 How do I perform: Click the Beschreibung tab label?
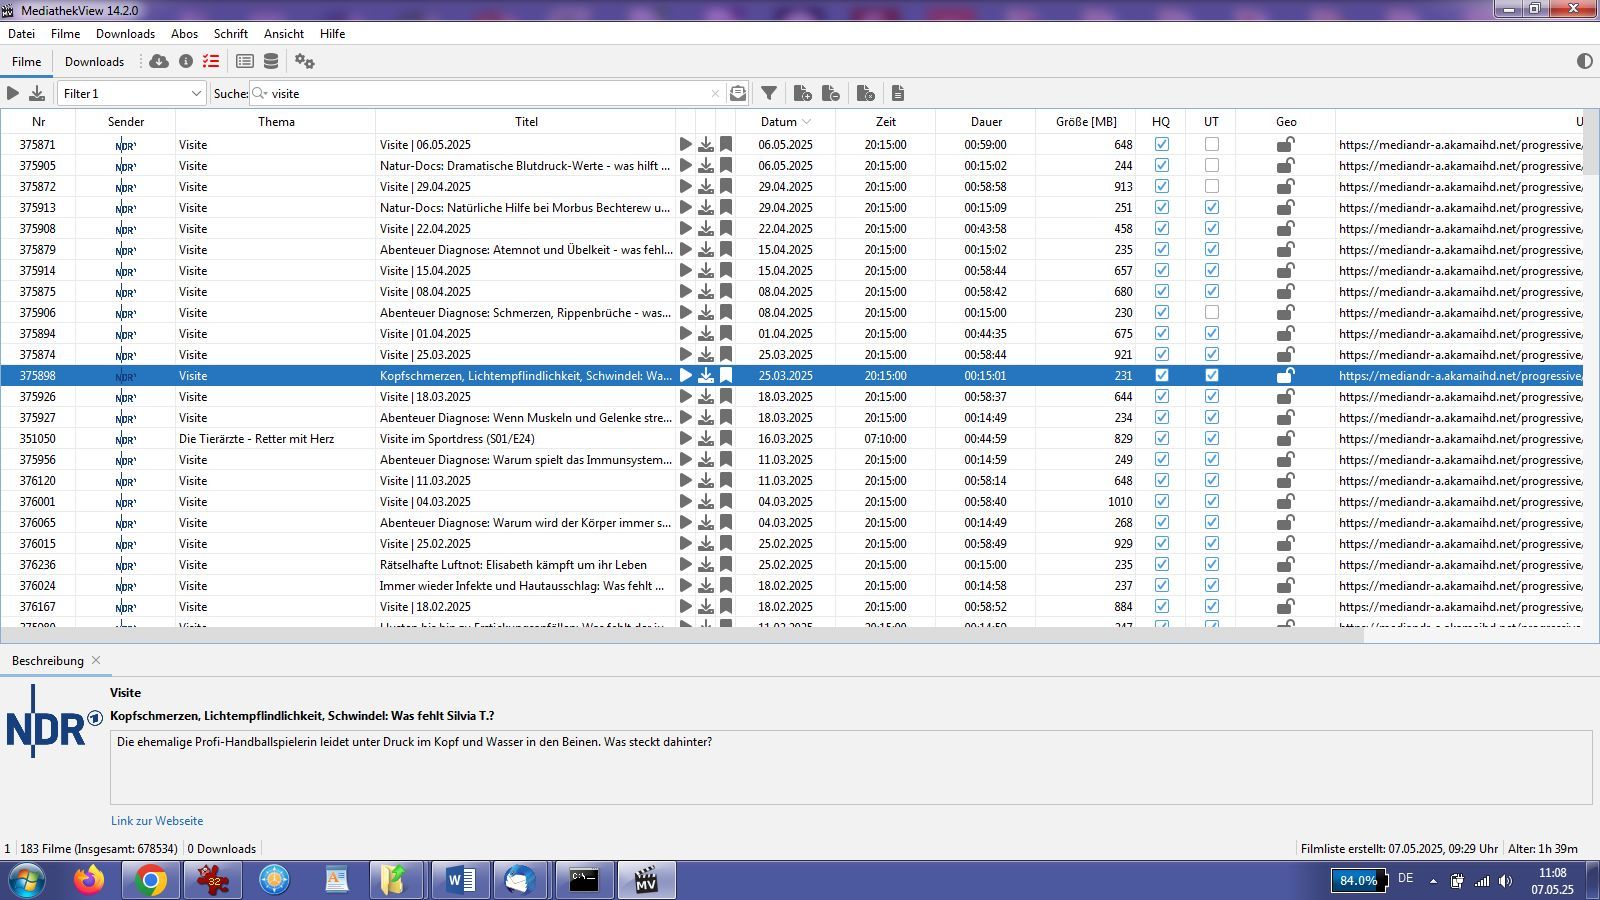click(47, 660)
